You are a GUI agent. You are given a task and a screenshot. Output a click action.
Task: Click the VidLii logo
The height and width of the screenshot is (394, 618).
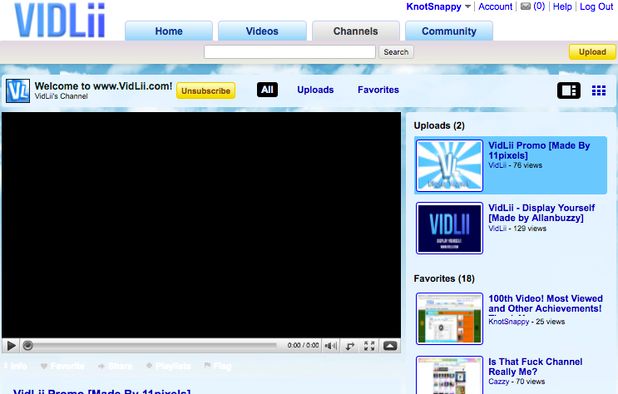coord(60,20)
